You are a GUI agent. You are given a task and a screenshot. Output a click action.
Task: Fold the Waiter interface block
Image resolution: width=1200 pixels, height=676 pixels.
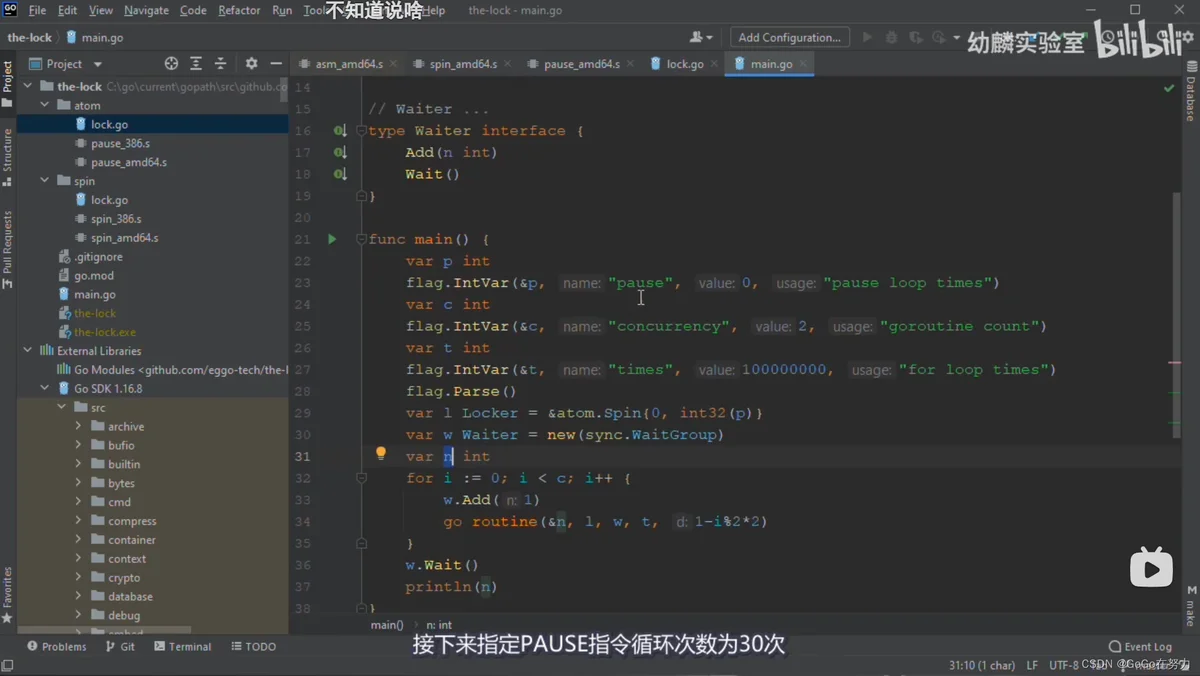[361, 131]
